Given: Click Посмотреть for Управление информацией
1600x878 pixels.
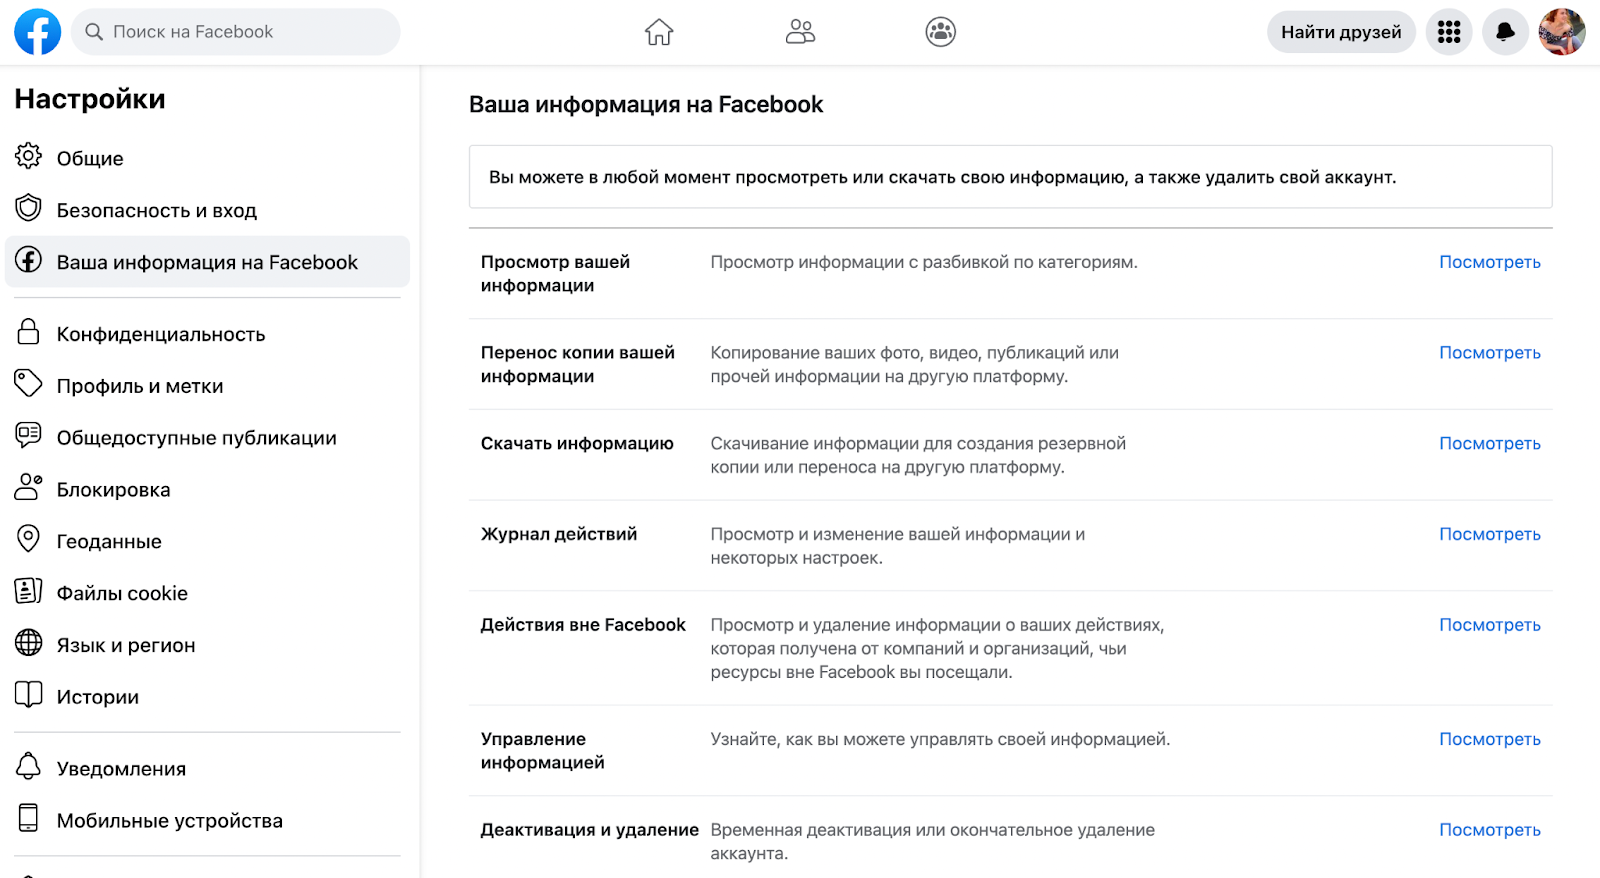Looking at the screenshot, I should point(1489,739).
